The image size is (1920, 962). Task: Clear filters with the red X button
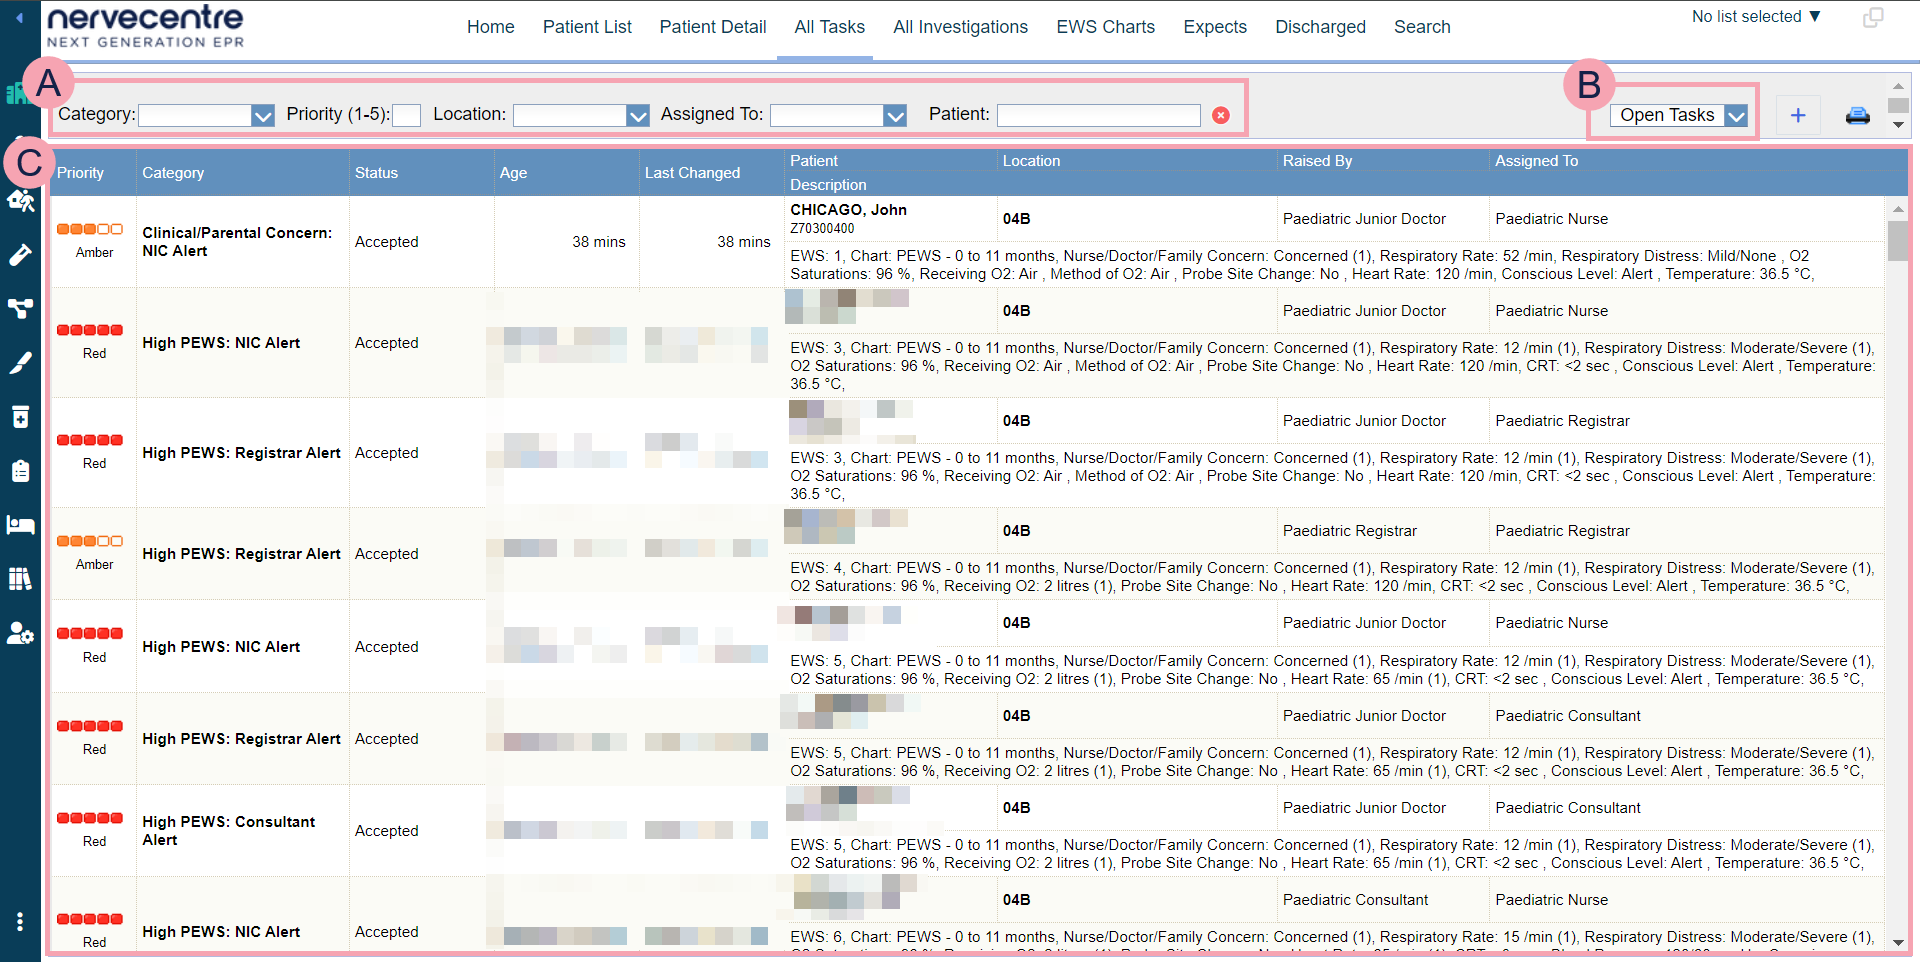point(1220,116)
